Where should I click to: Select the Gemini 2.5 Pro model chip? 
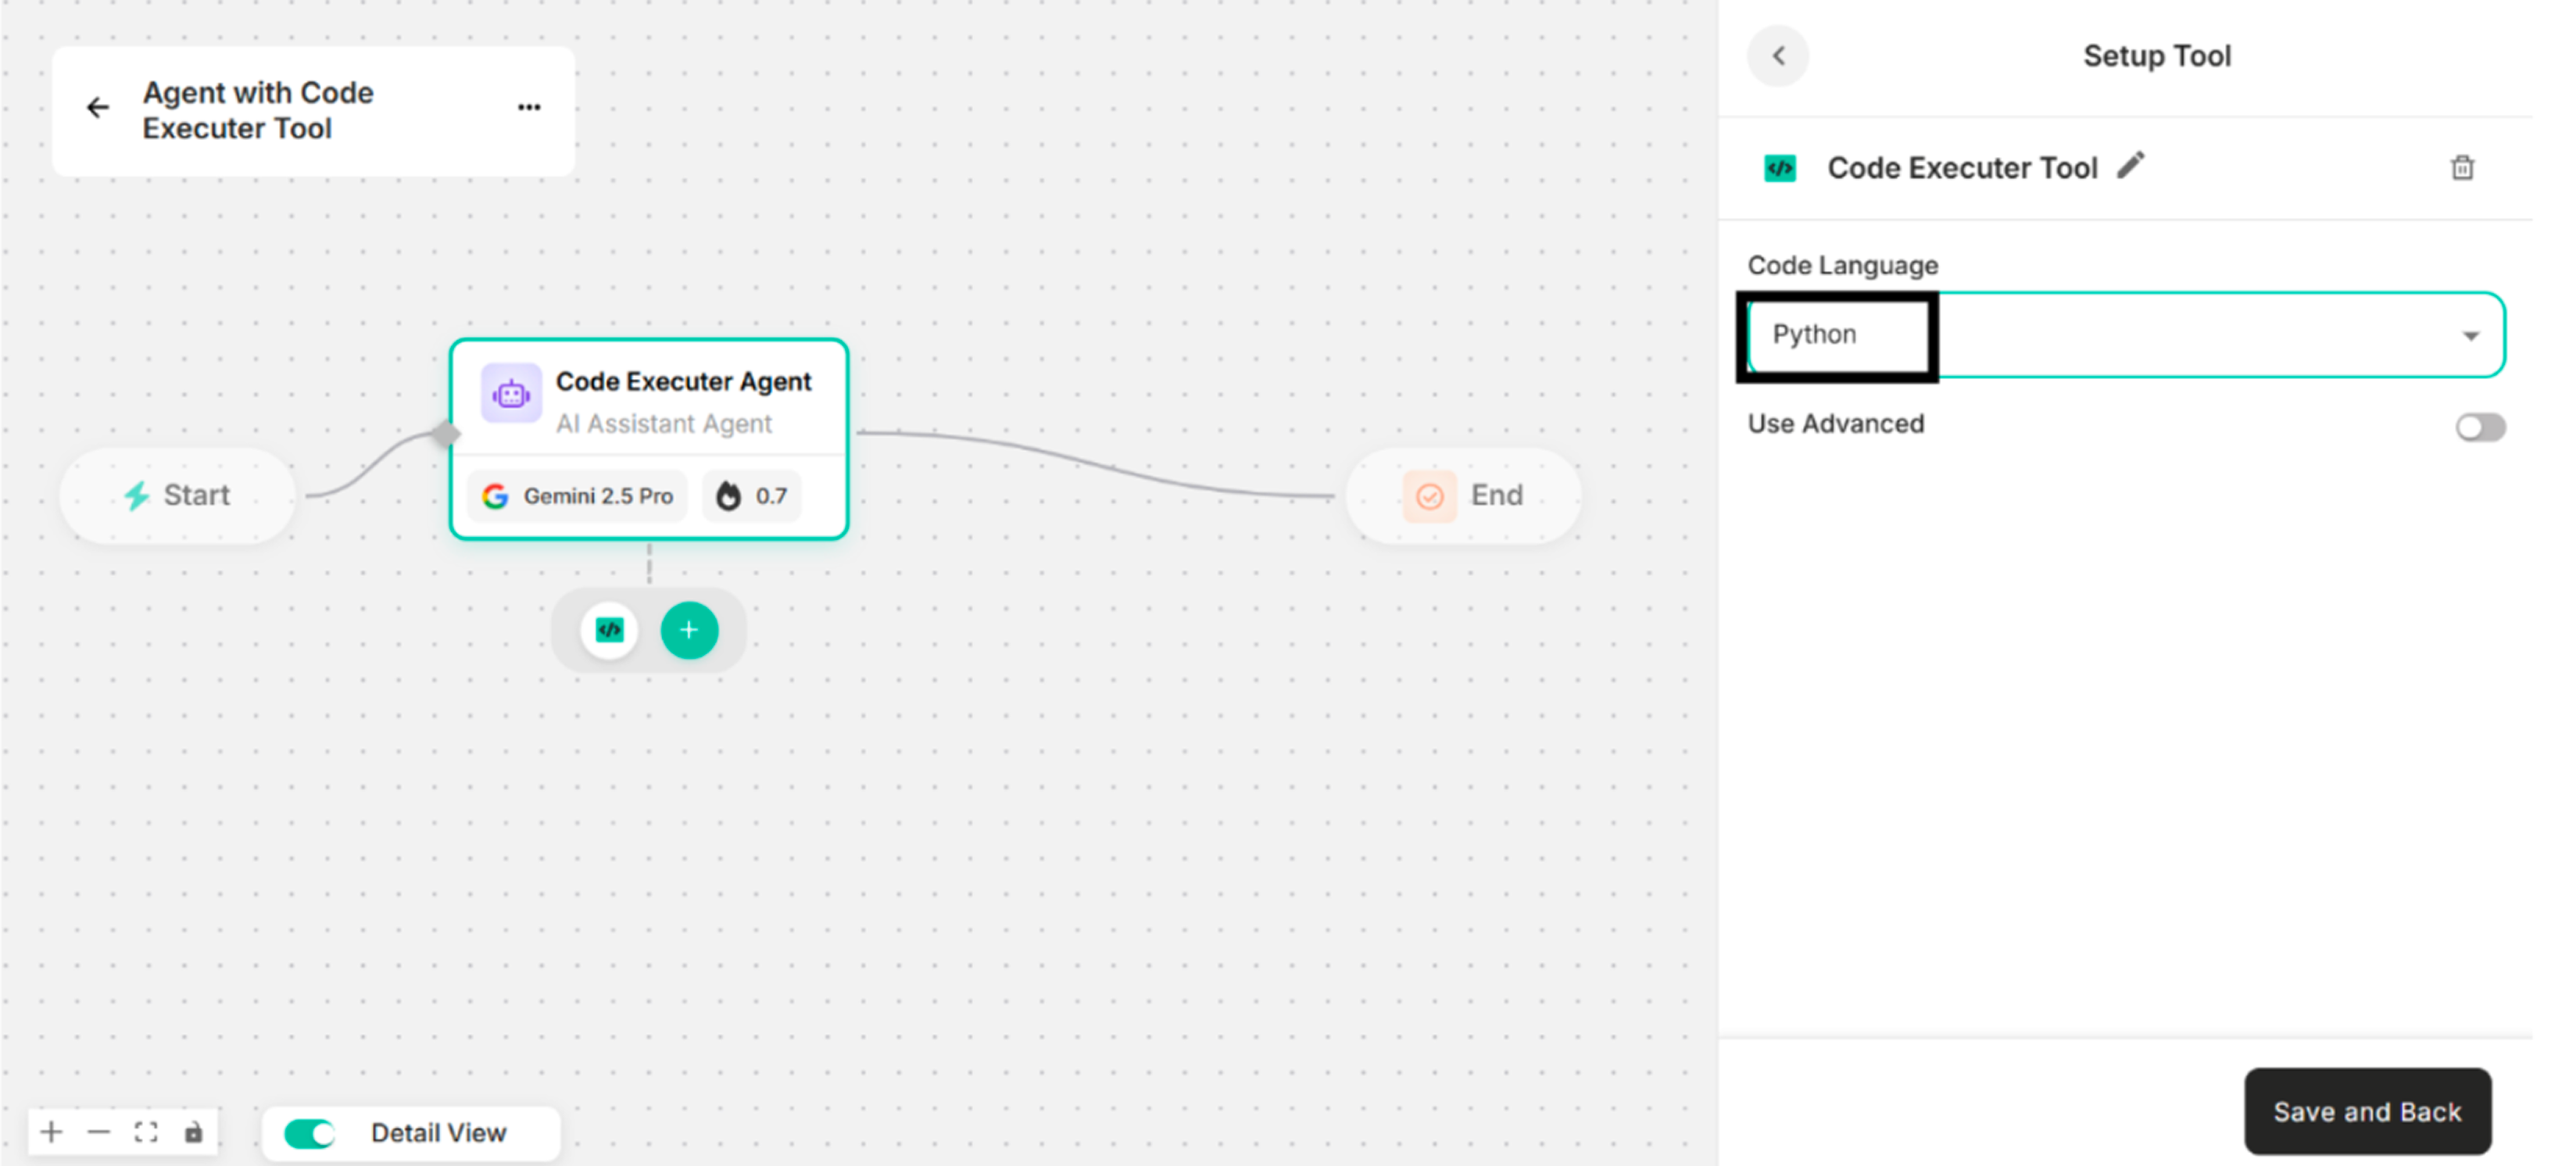pyautogui.click(x=578, y=496)
